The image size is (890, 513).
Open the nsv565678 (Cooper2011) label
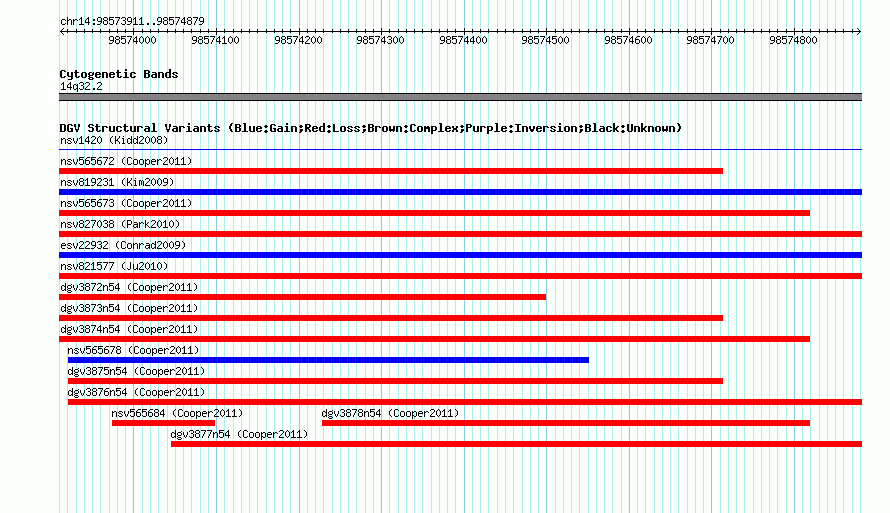click(133, 350)
